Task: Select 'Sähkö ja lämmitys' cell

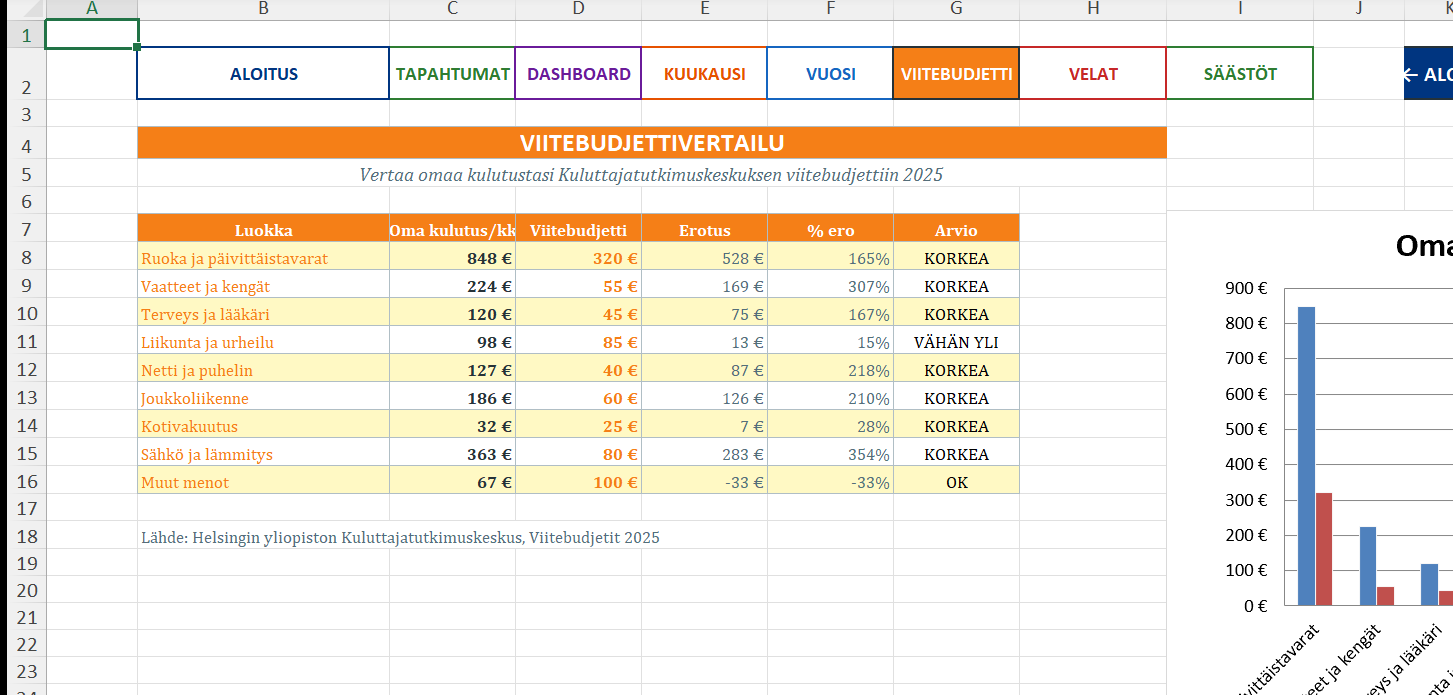Action: pos(263,454)
